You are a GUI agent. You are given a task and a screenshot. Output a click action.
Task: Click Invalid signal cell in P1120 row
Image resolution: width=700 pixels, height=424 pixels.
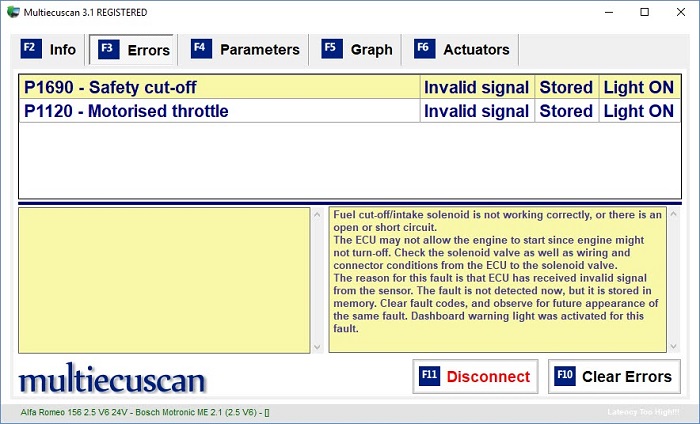pos(477,111)
